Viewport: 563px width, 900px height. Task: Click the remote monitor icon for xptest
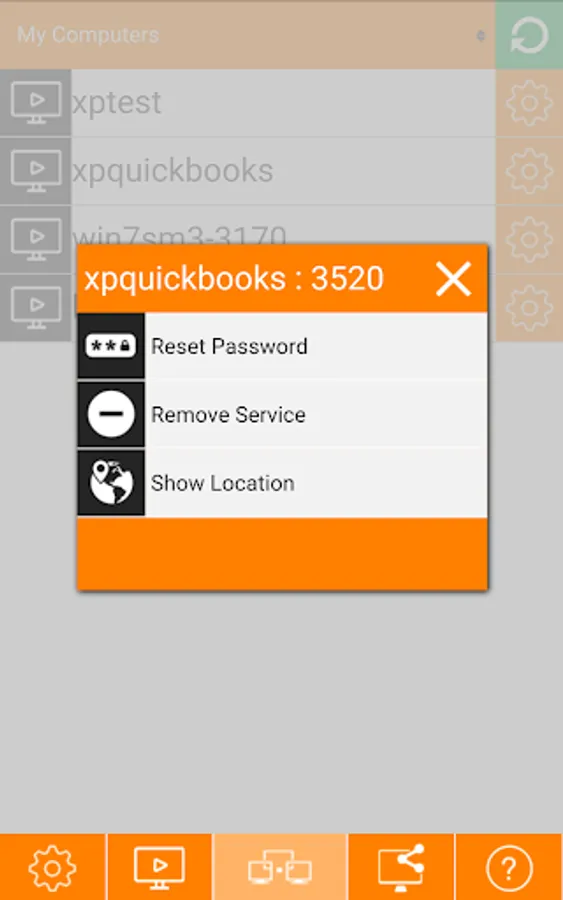click(x=36, y=103)
